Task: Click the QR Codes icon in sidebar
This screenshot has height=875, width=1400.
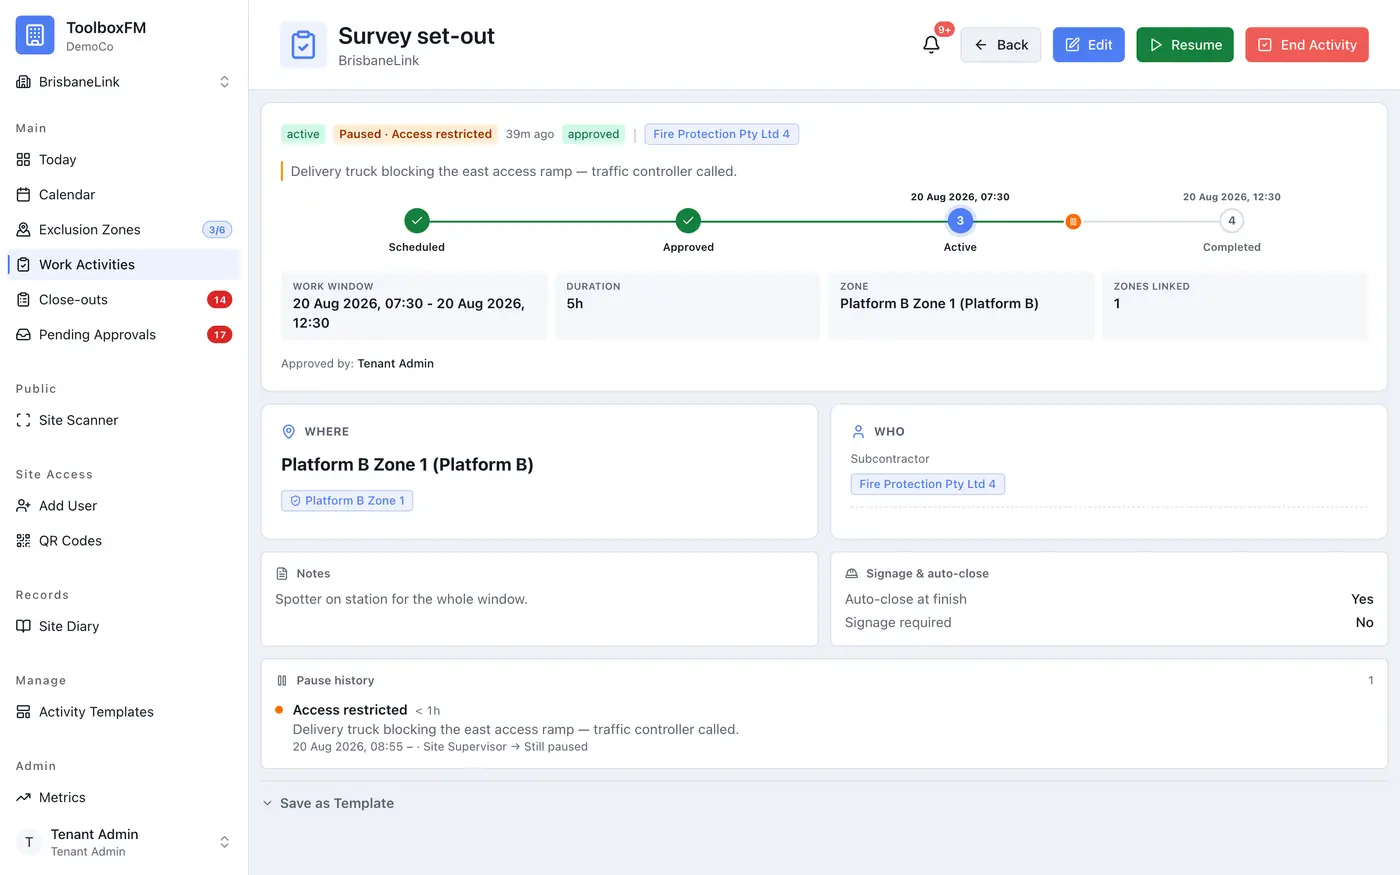Action: pyautogui.click(x=24, y=541)
